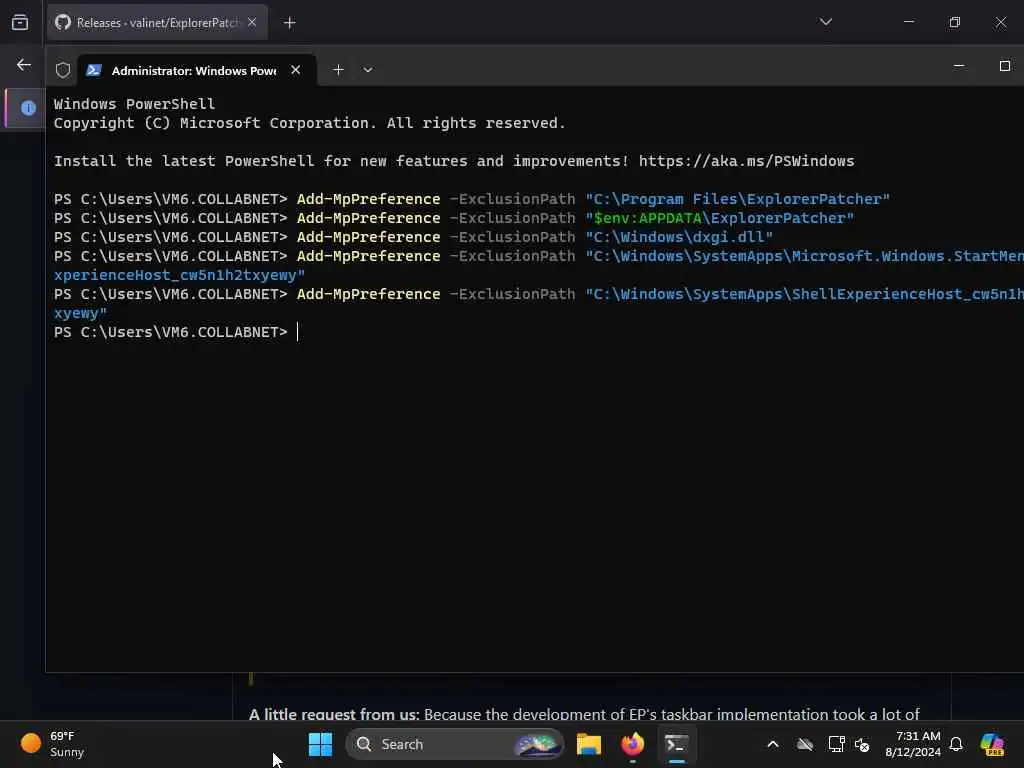Close the Releases ExplorerPatcher browser tab
The image size is (1024, 768).
click(x=252, y=22)
